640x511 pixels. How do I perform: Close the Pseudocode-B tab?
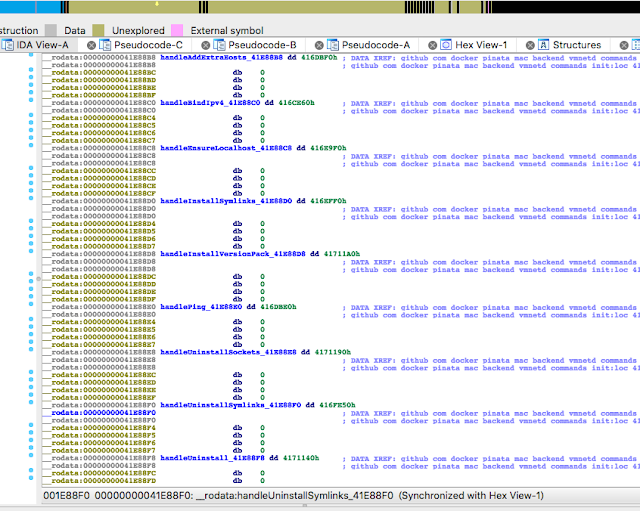pyautogui.click(x=206, y=45)
